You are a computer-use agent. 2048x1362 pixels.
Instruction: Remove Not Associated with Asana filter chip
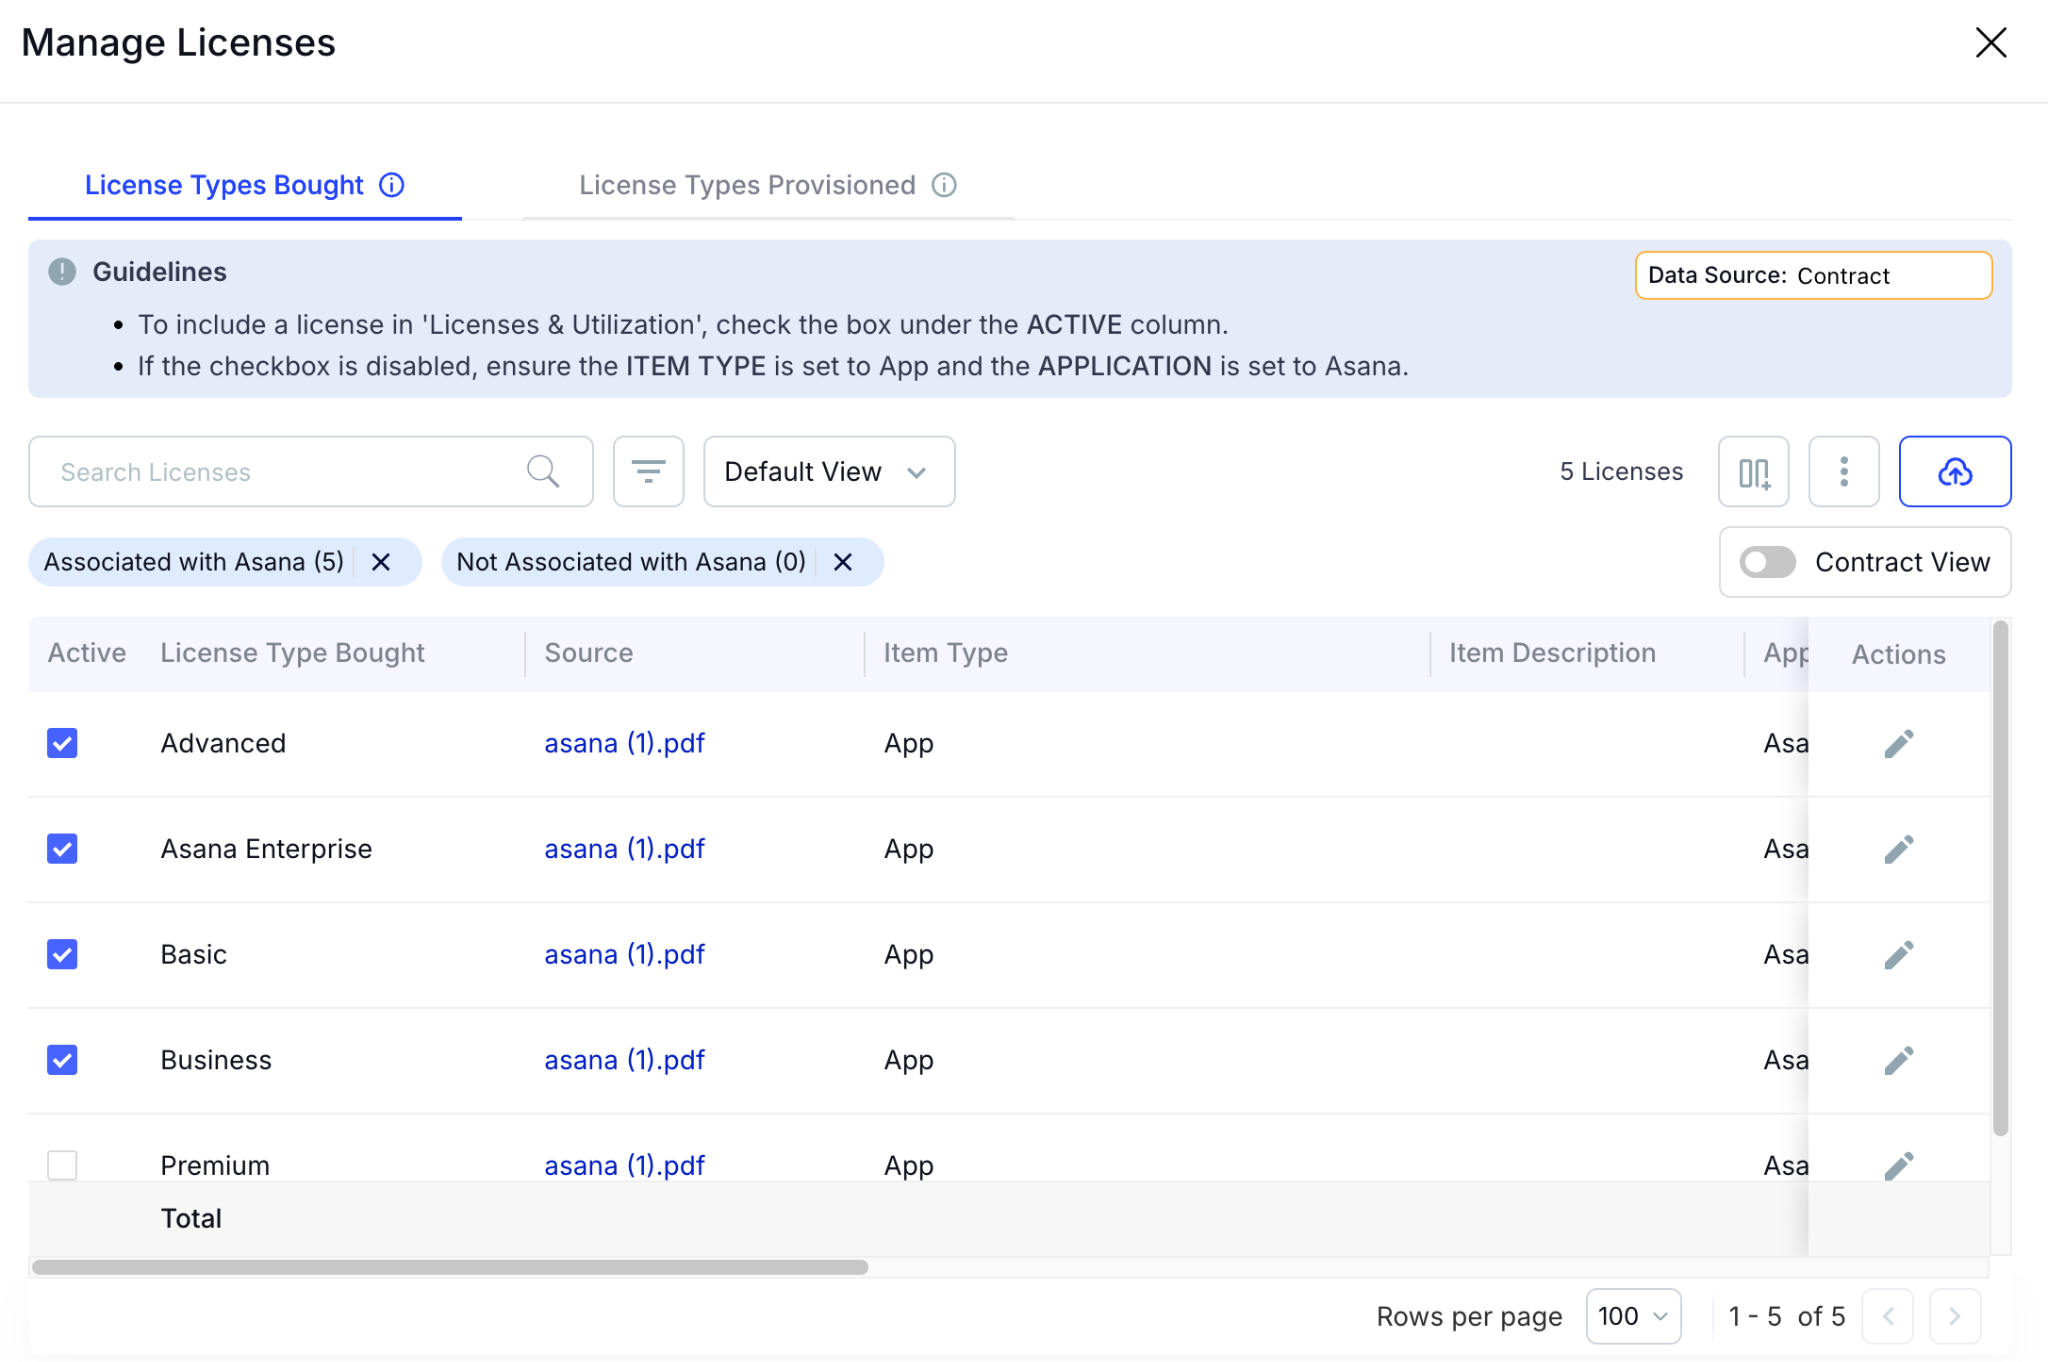pyautogui.click(x=843, y=562)
